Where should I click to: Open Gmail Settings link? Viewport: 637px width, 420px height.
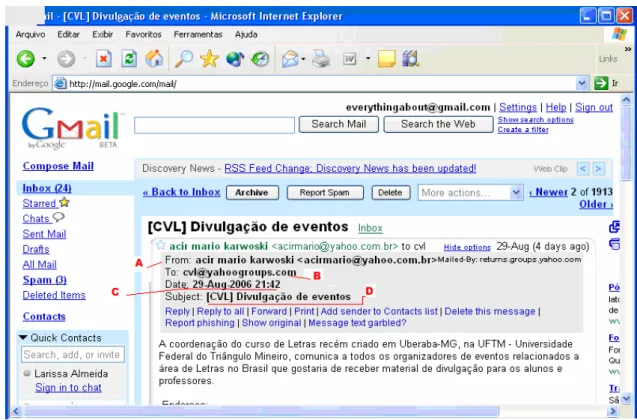point(518,107)
